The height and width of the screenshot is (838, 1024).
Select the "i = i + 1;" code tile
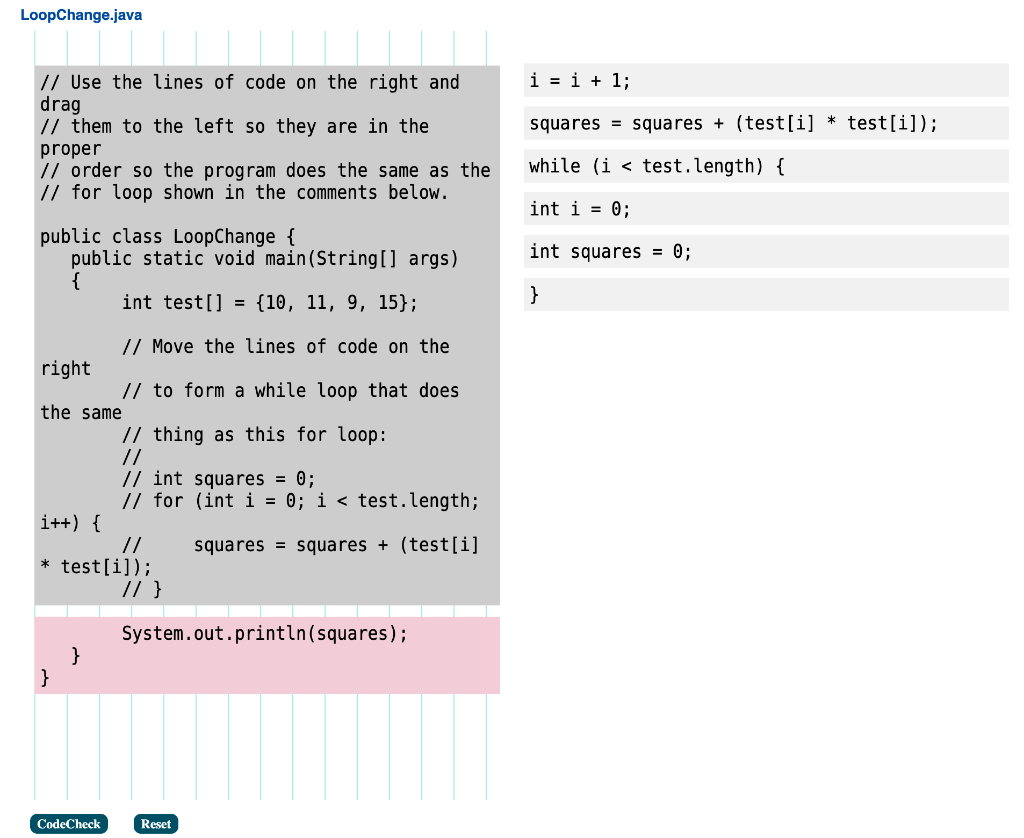(x=766, y=80)
